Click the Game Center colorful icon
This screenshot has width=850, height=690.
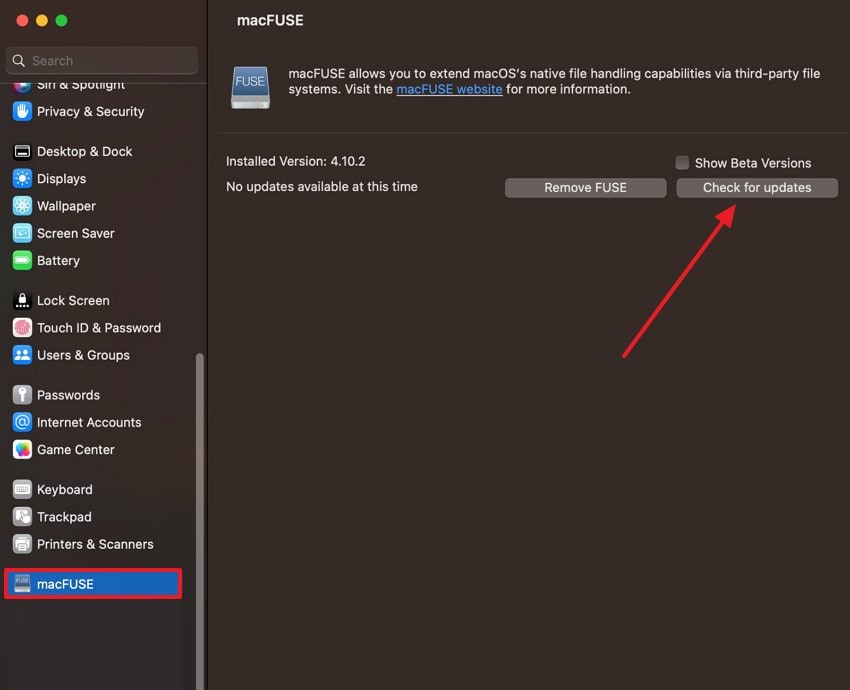tap(22, 450)
